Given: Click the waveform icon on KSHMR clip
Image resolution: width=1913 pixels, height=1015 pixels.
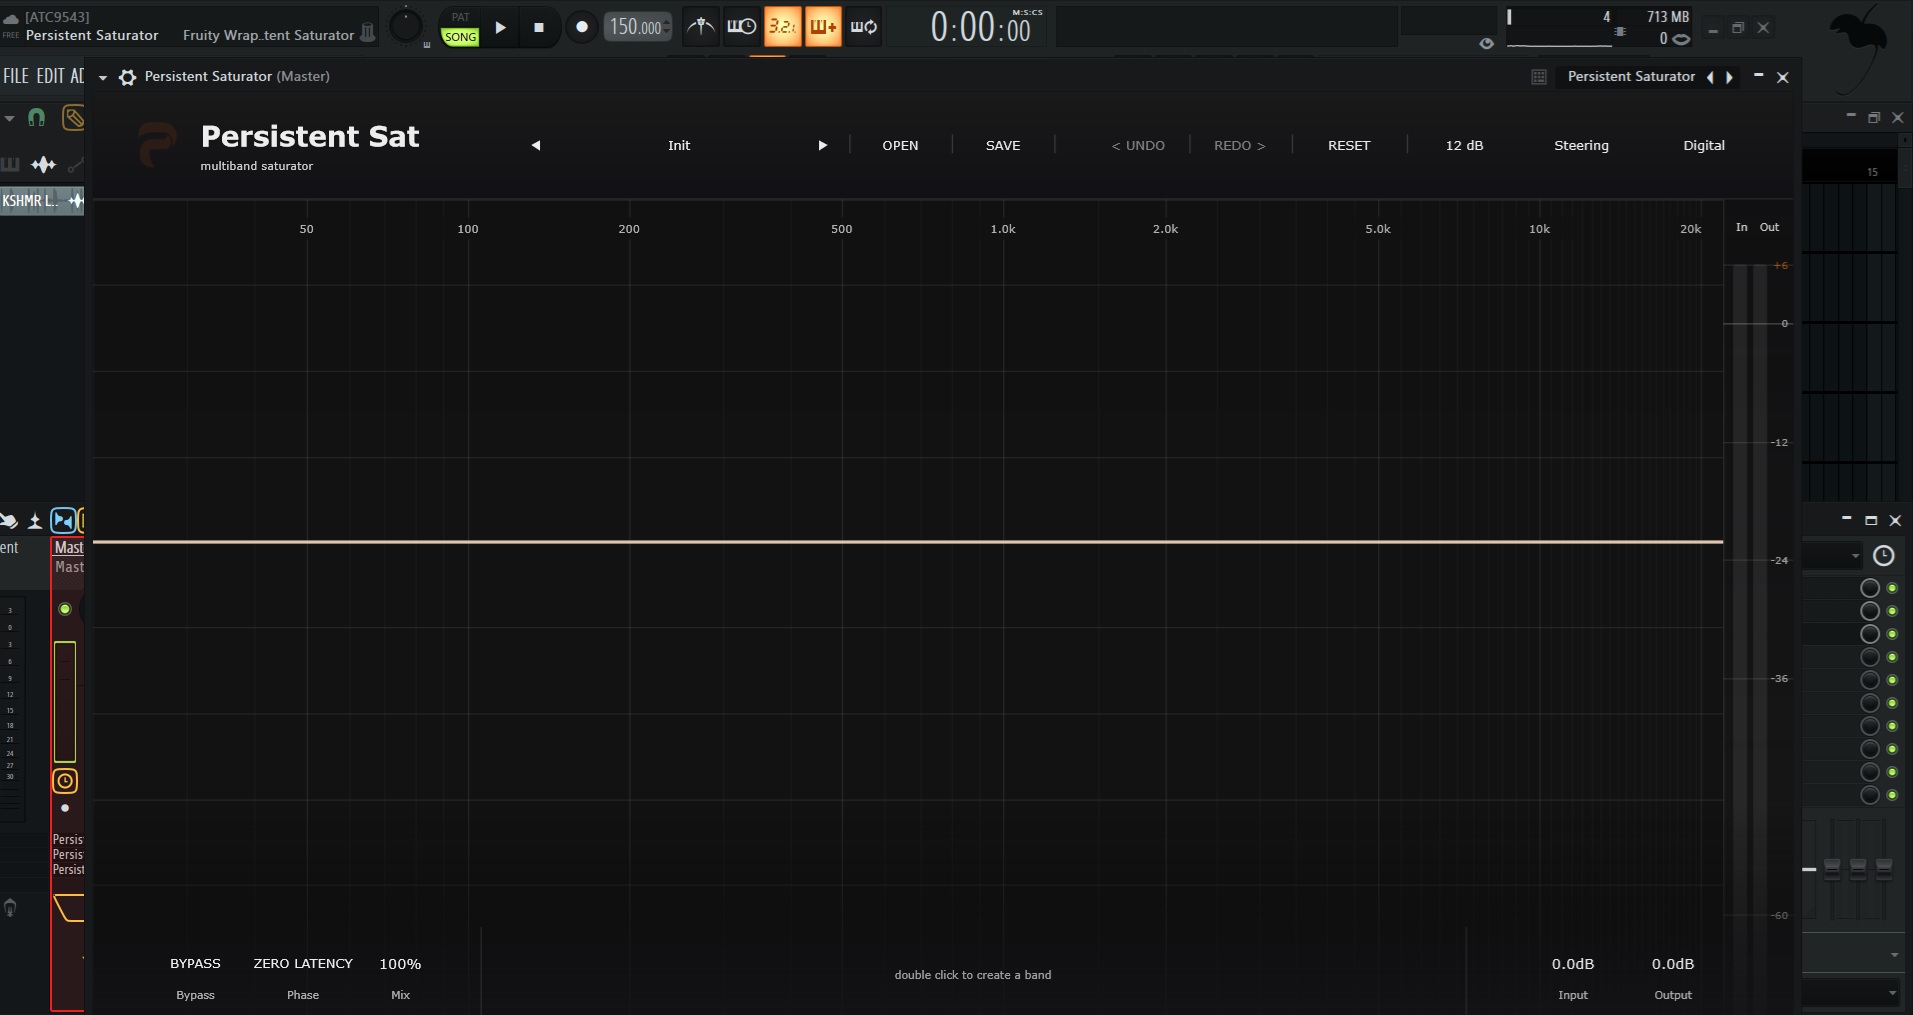Looking at the screenshot, I should point(76,201).
